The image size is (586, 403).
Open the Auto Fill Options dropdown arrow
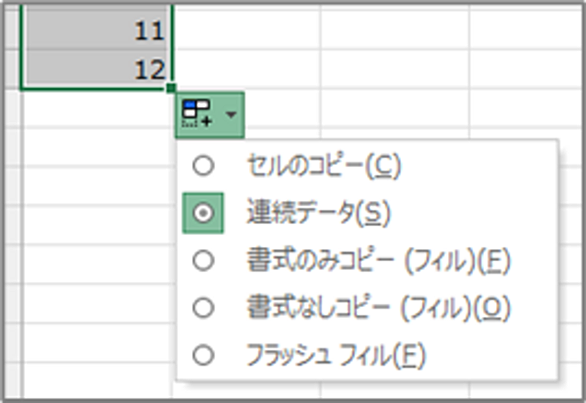(x=231, y=114)
